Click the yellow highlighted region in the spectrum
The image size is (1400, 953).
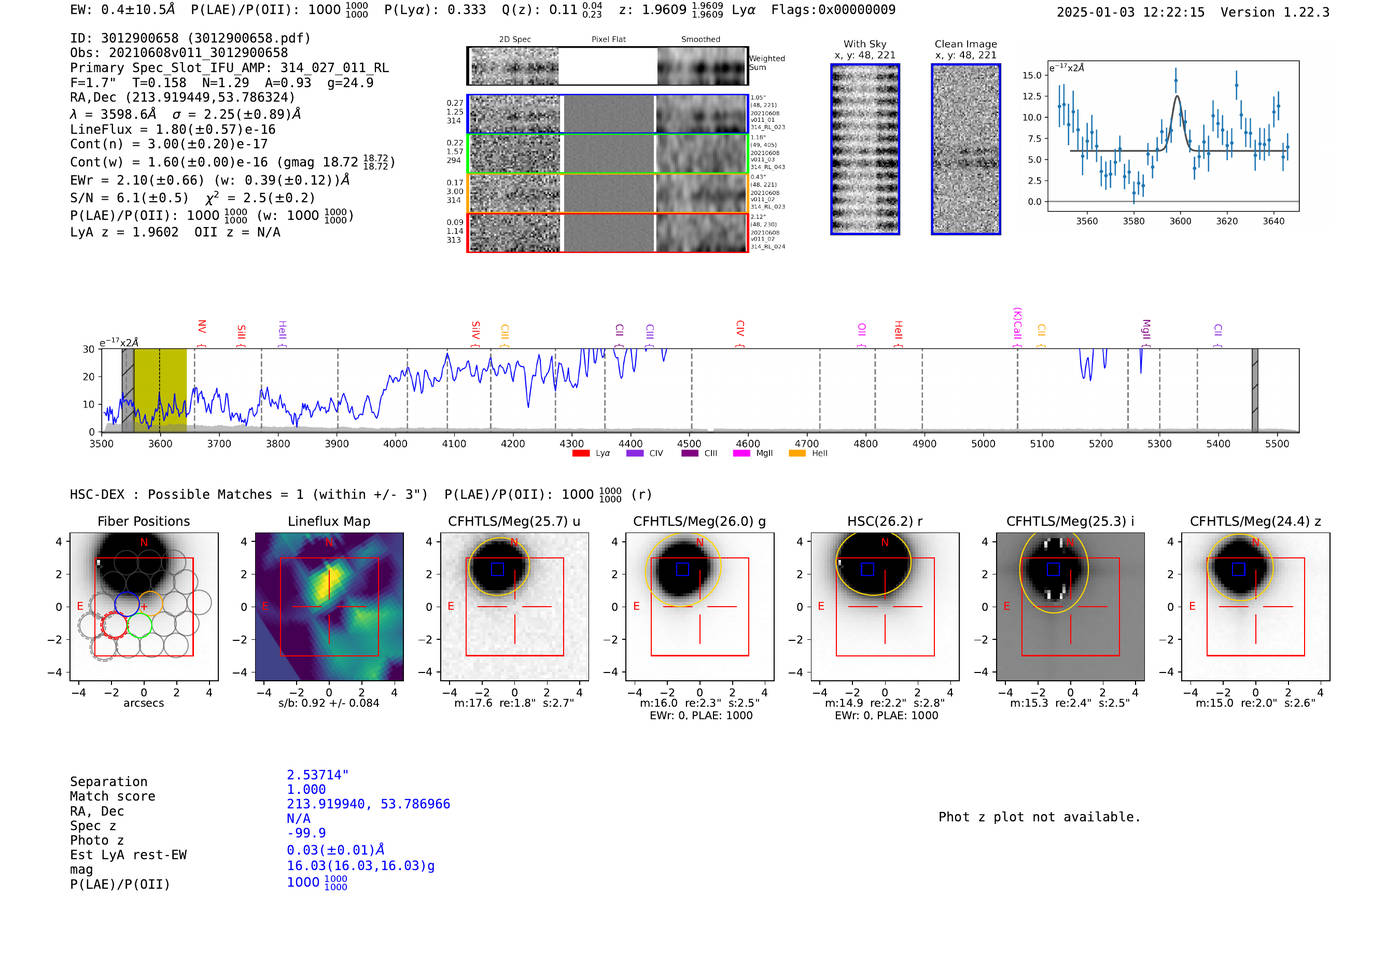tap(160, 390)
